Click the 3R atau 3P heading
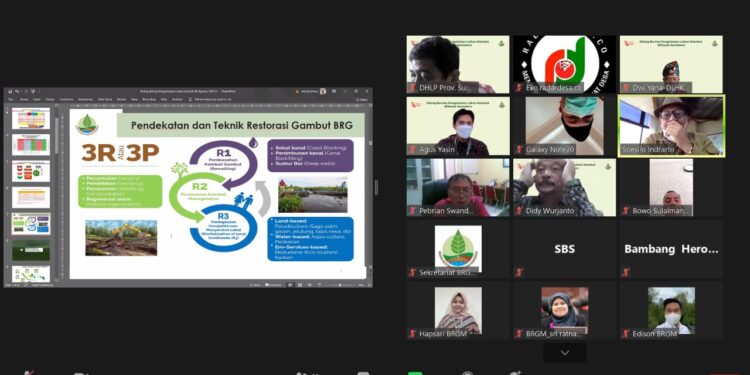Screen dimensions: 750x375 (x=120, y=153)
